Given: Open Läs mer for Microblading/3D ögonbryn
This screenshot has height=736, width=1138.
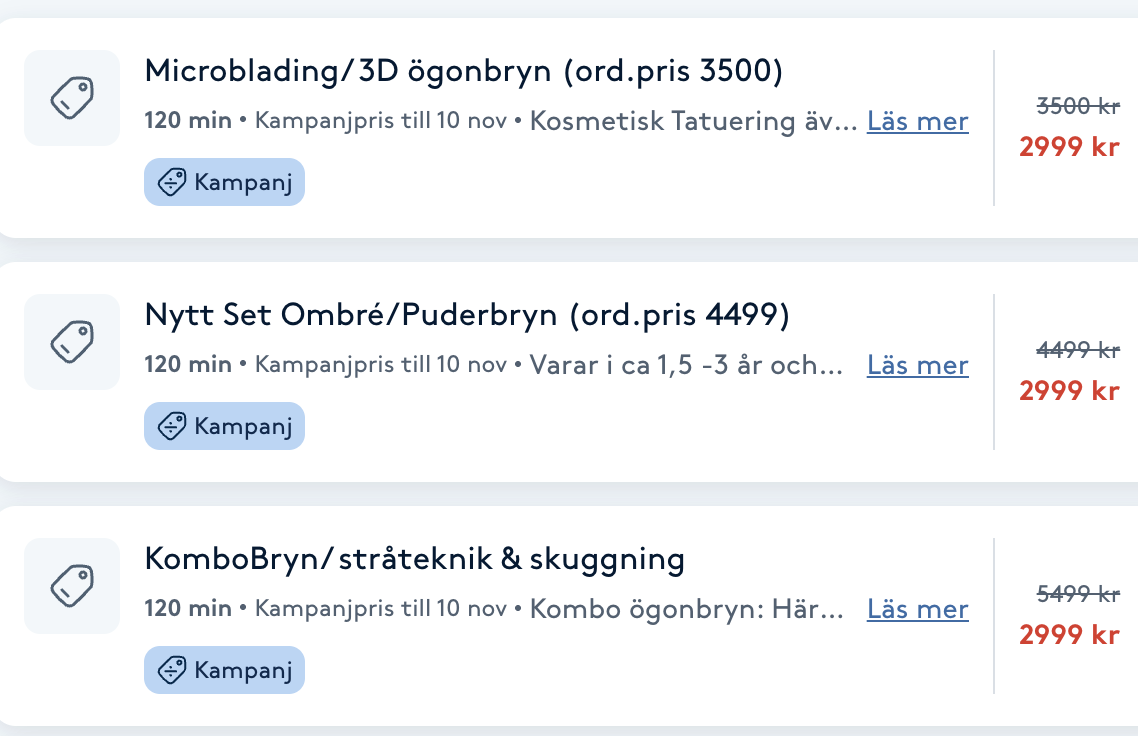Looking at the screenshot, I should [x=917, y=122].
